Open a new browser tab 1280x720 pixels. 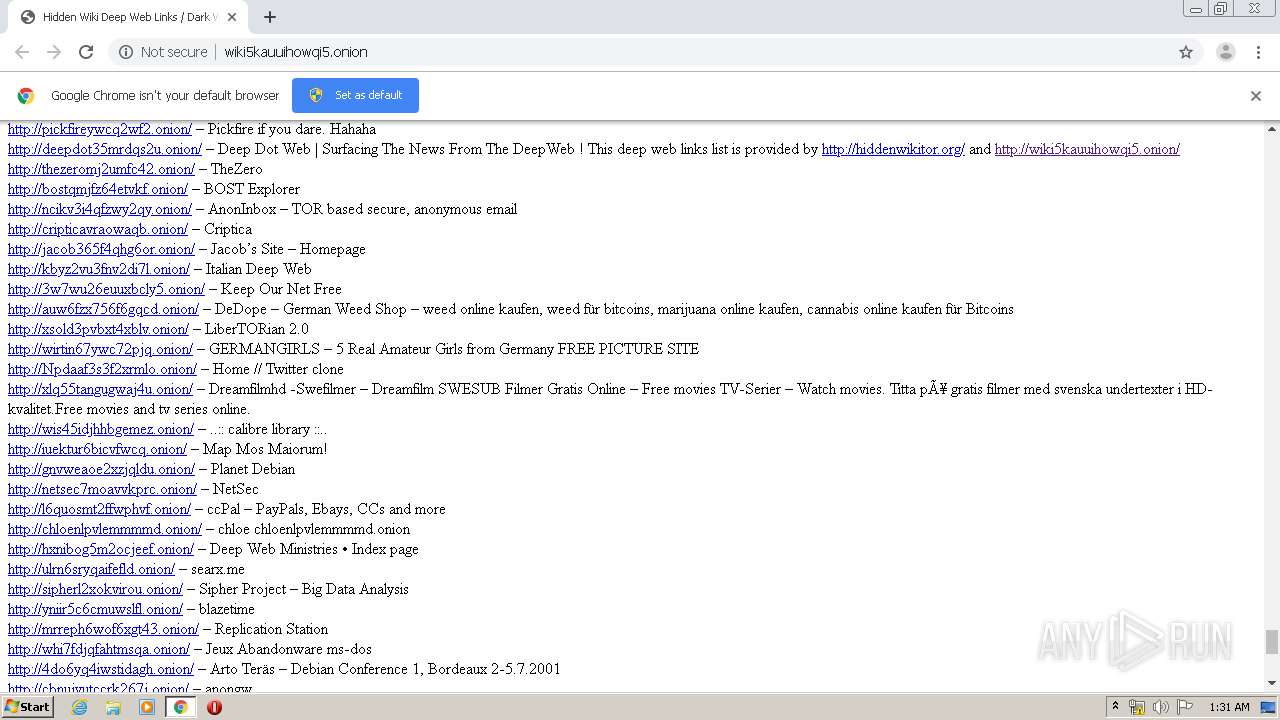click(x=270, y=17)
